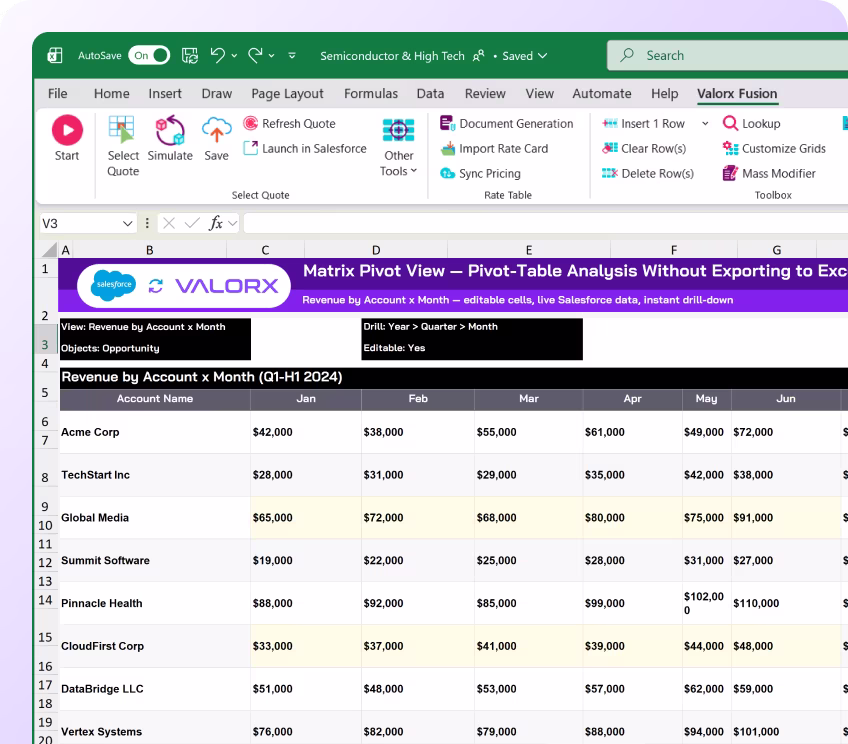Open the Lookup tool

tap(751, 123)
